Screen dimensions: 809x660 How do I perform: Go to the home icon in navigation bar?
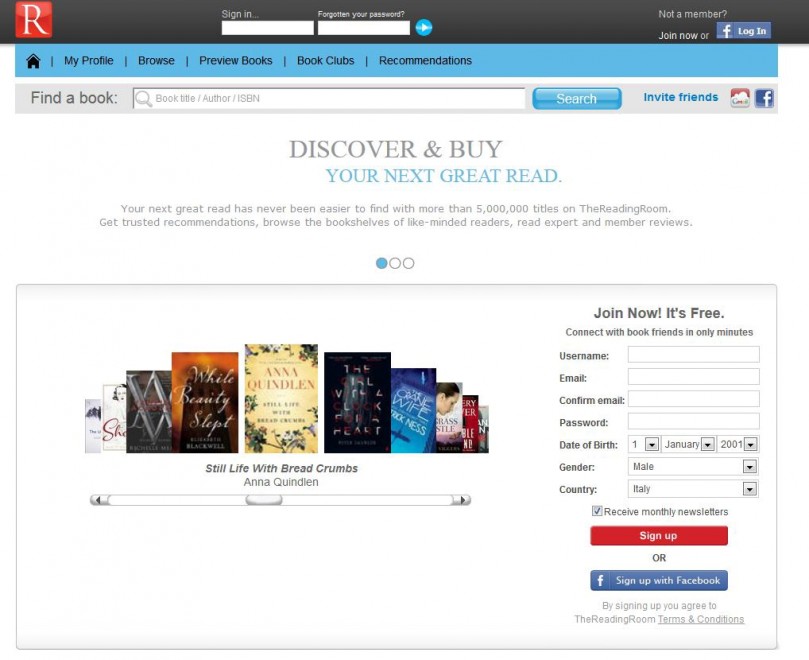coord(34,61)
